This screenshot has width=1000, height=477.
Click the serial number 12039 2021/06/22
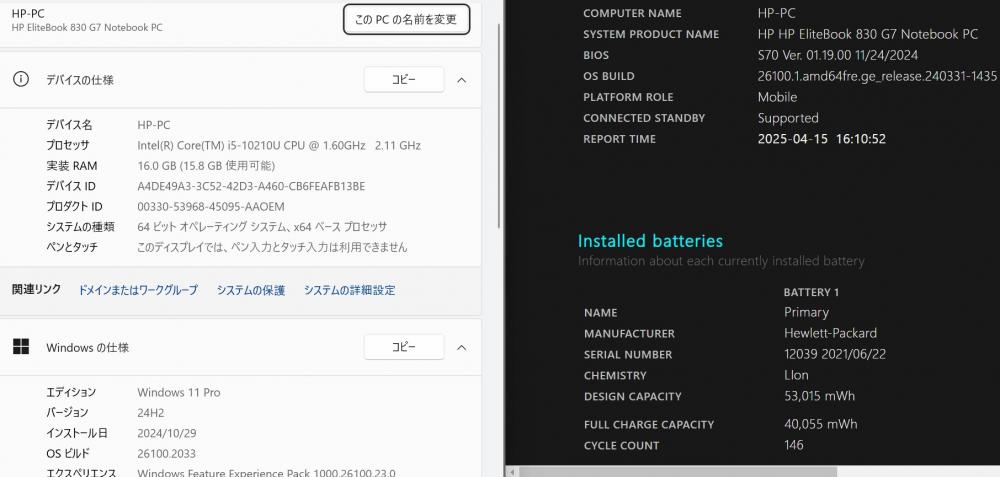(x=835, y=354)
